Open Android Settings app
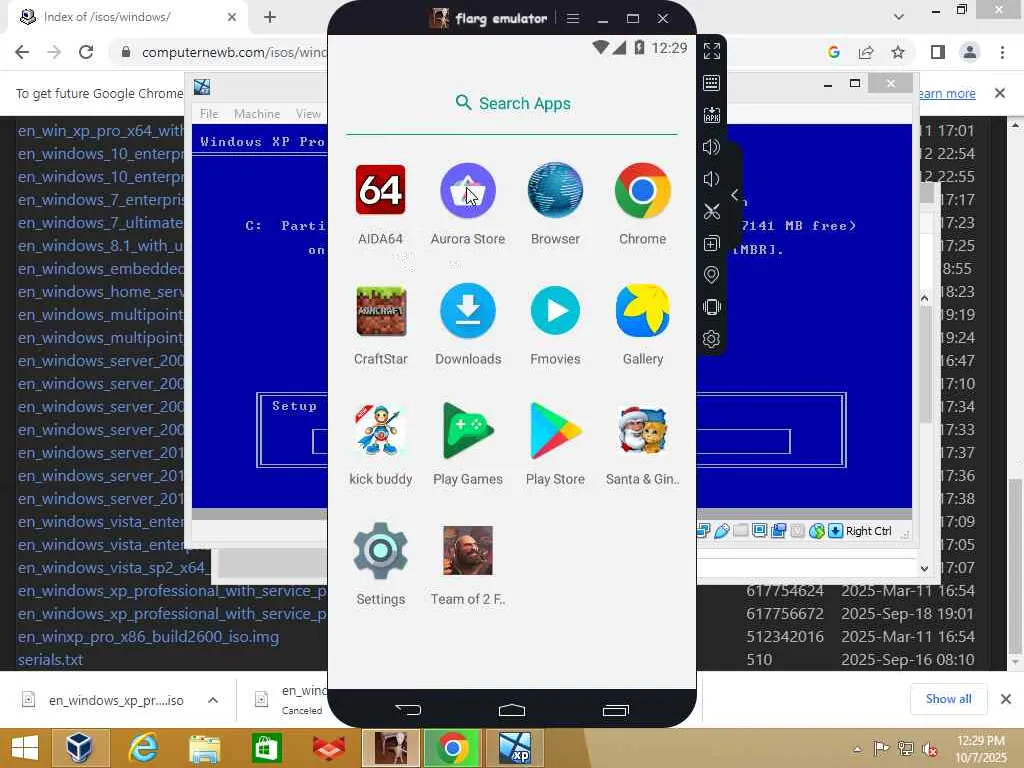 point(380,551)
